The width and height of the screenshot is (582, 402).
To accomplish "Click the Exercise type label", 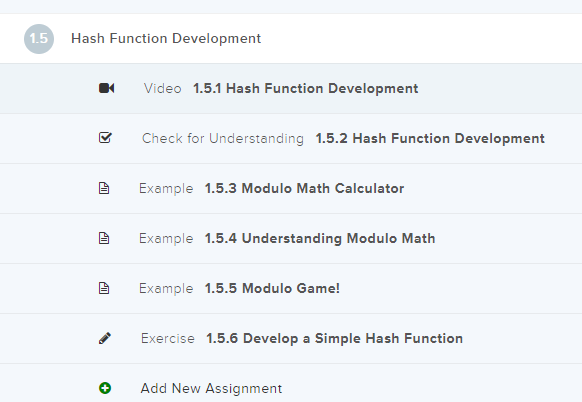I will [x=168, y=339].
